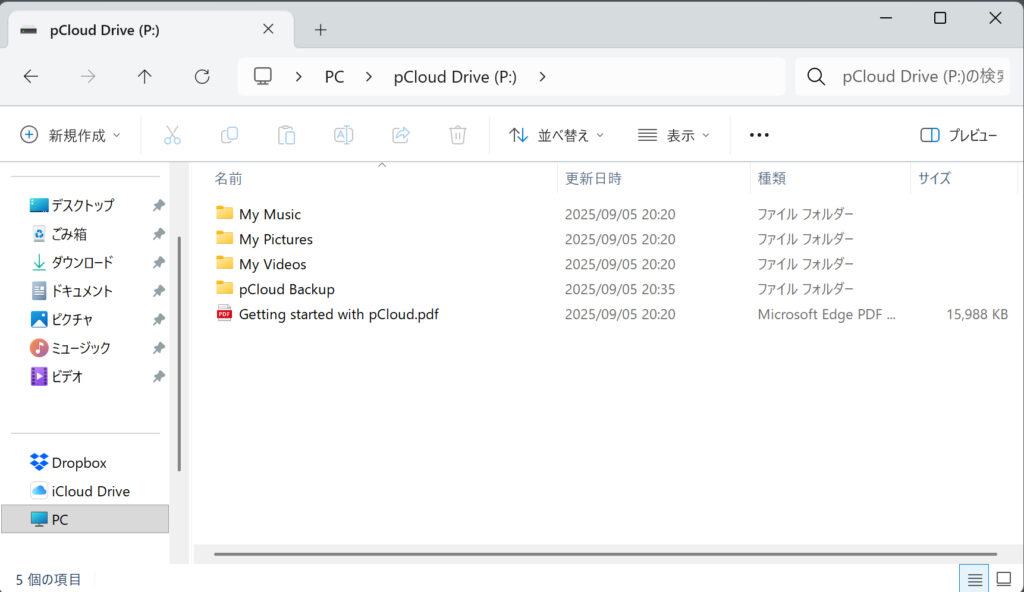Refresh the current folder view
The height and width of the screenshot is (592, 1024).
click(202, 76)
